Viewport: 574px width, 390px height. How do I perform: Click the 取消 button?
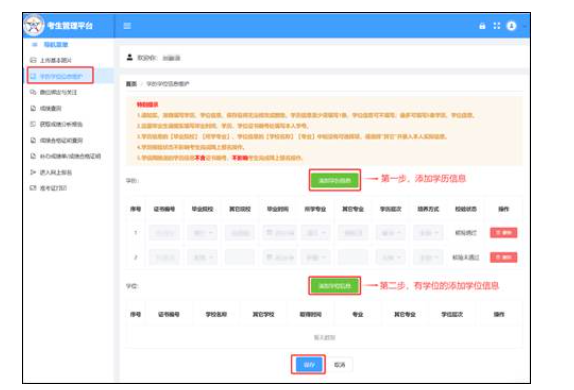coord(339,365)
